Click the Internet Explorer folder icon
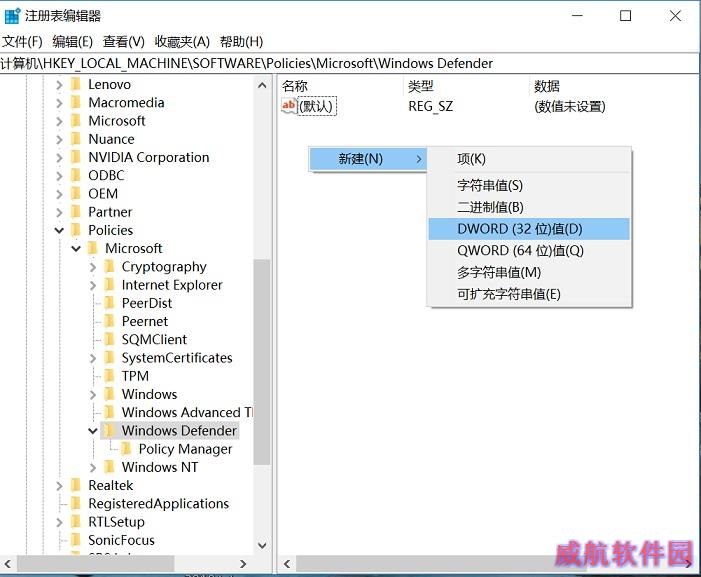The image size is (701, 577). tap(110, 285)
